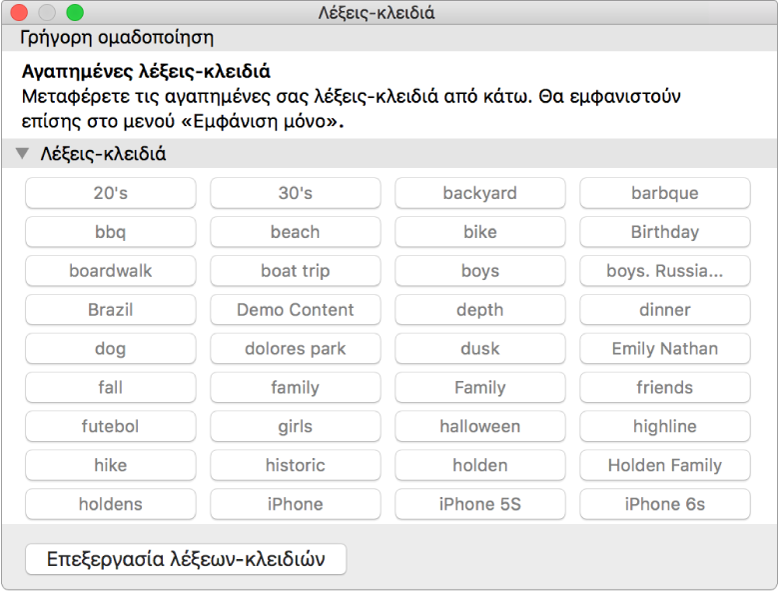The image size is (779, 591).
Task: Choose the 'Birthday' keyword tag
Action: (x=665, y=232)
